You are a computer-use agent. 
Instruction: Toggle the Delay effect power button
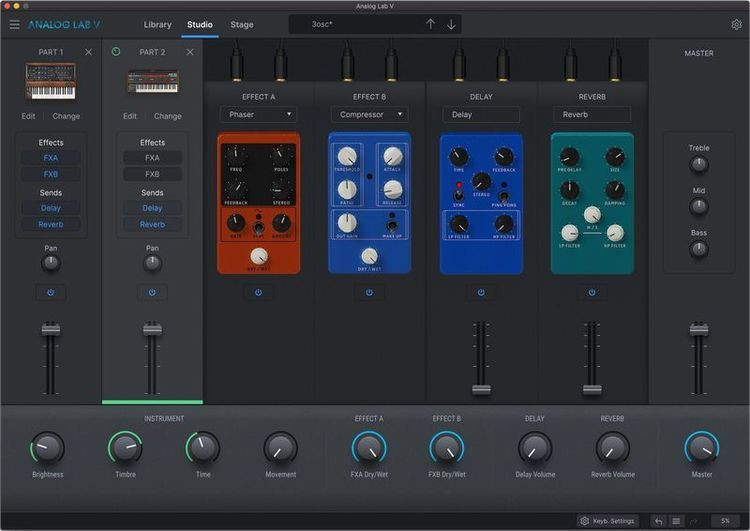[x=481, y=293]
